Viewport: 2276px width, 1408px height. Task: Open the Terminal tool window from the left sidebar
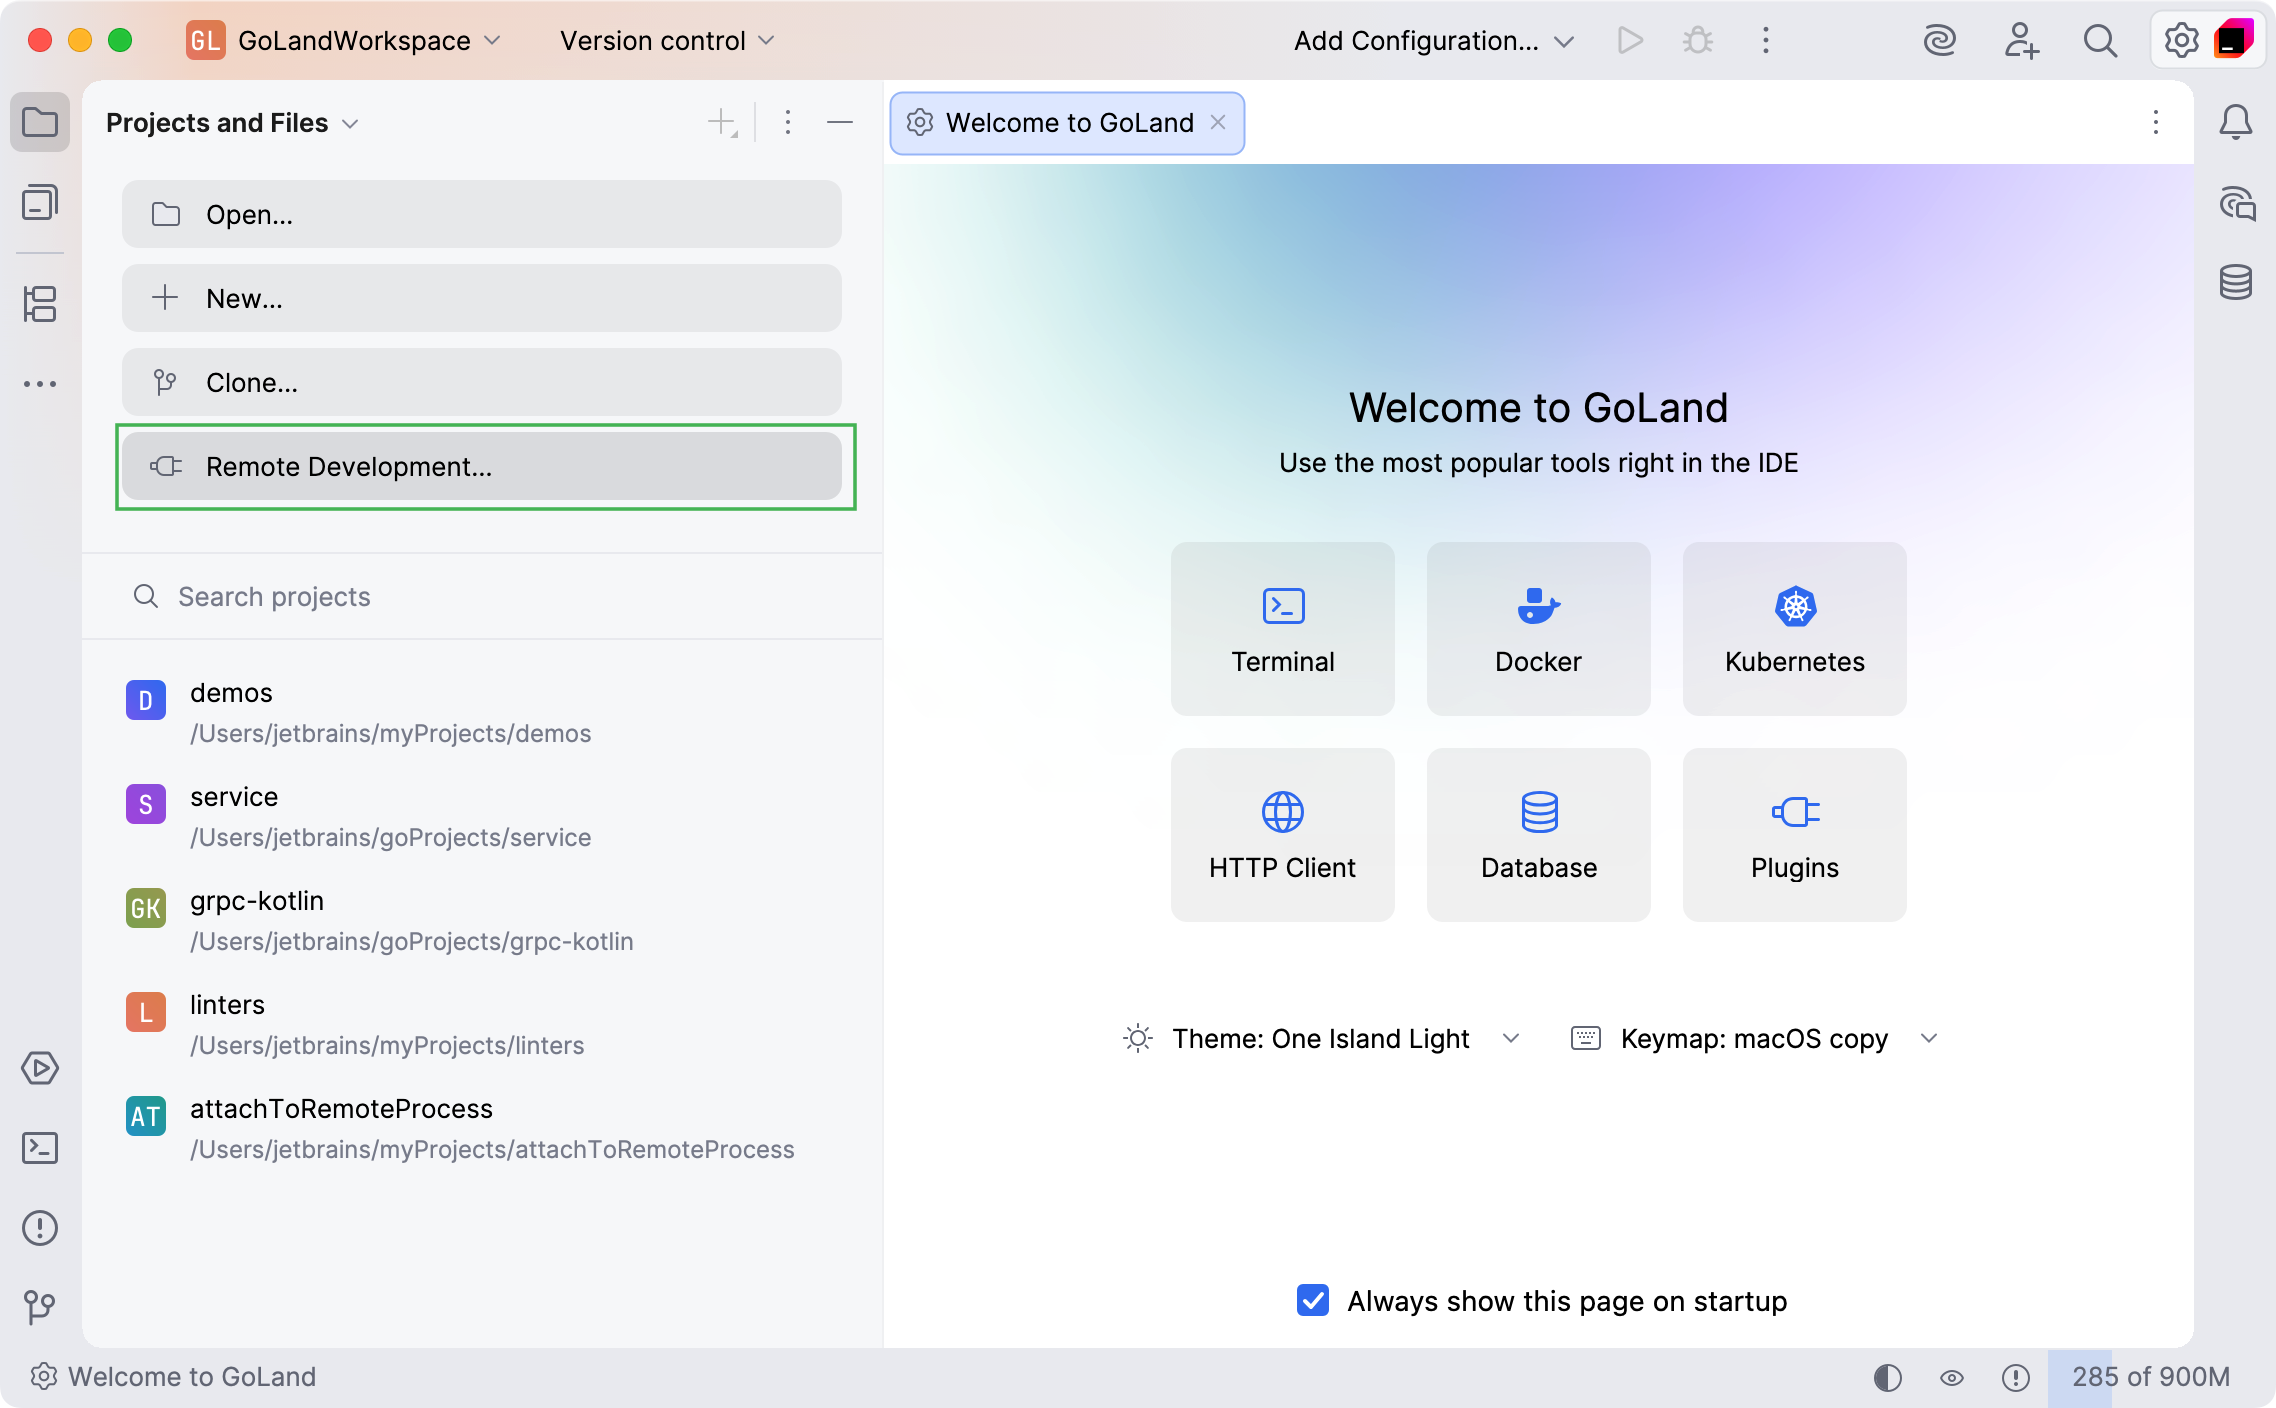(40, 1148)
